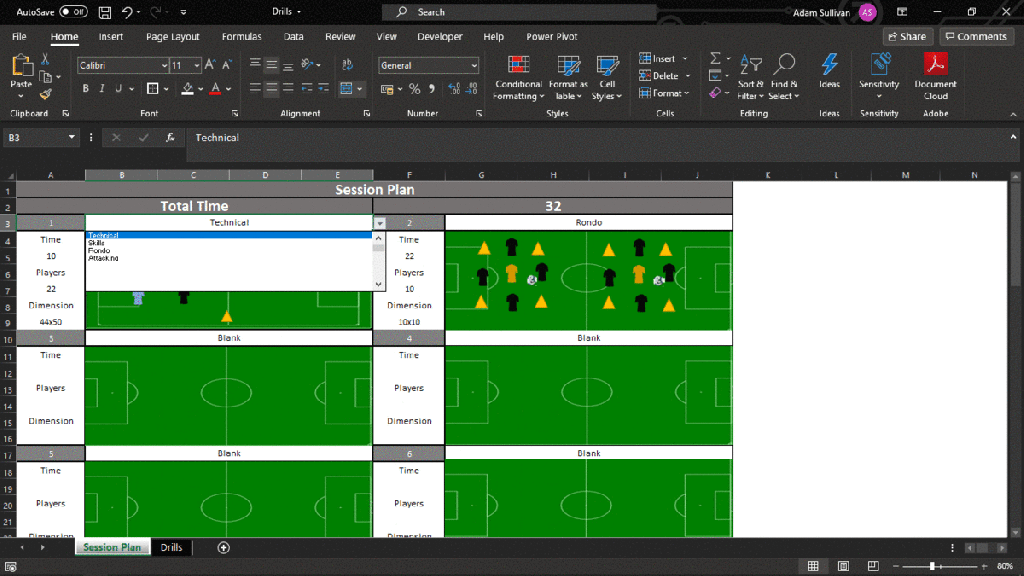
Task: Click the Find & Select magnifier
Action: pos(784,66)
